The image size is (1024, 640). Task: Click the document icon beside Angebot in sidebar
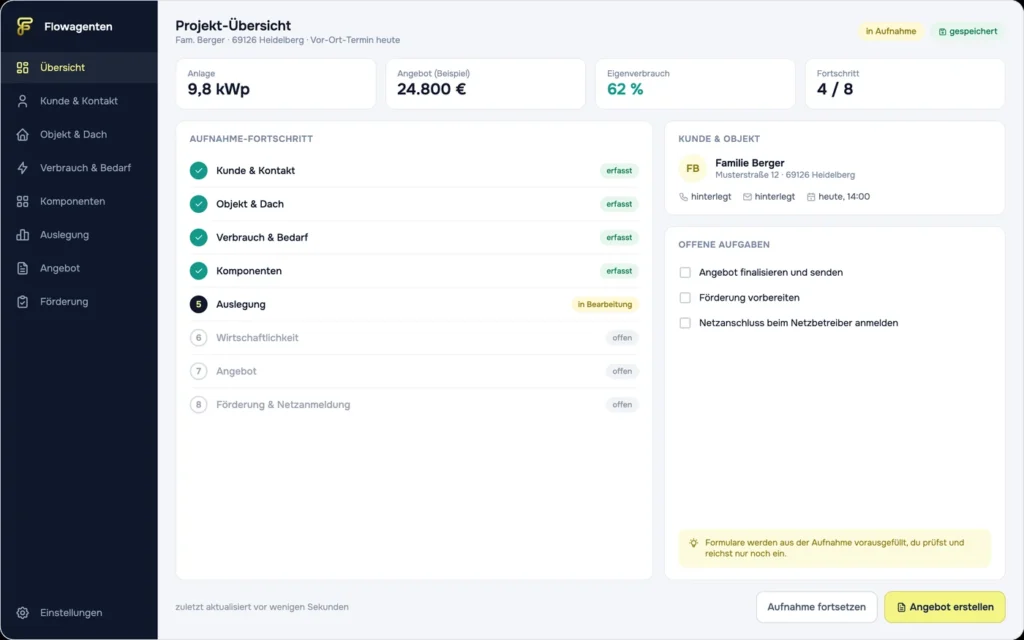(23, 268)
